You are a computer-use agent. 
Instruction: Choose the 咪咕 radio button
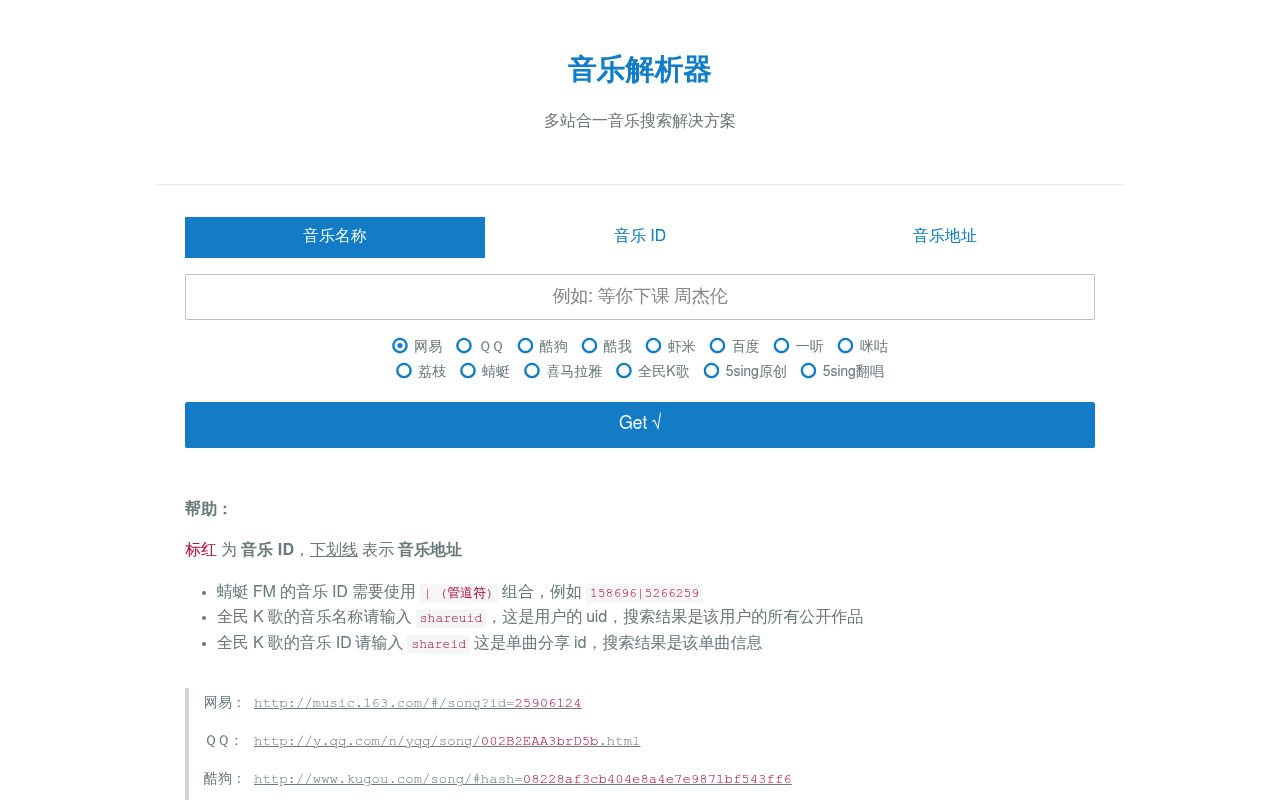845,346
